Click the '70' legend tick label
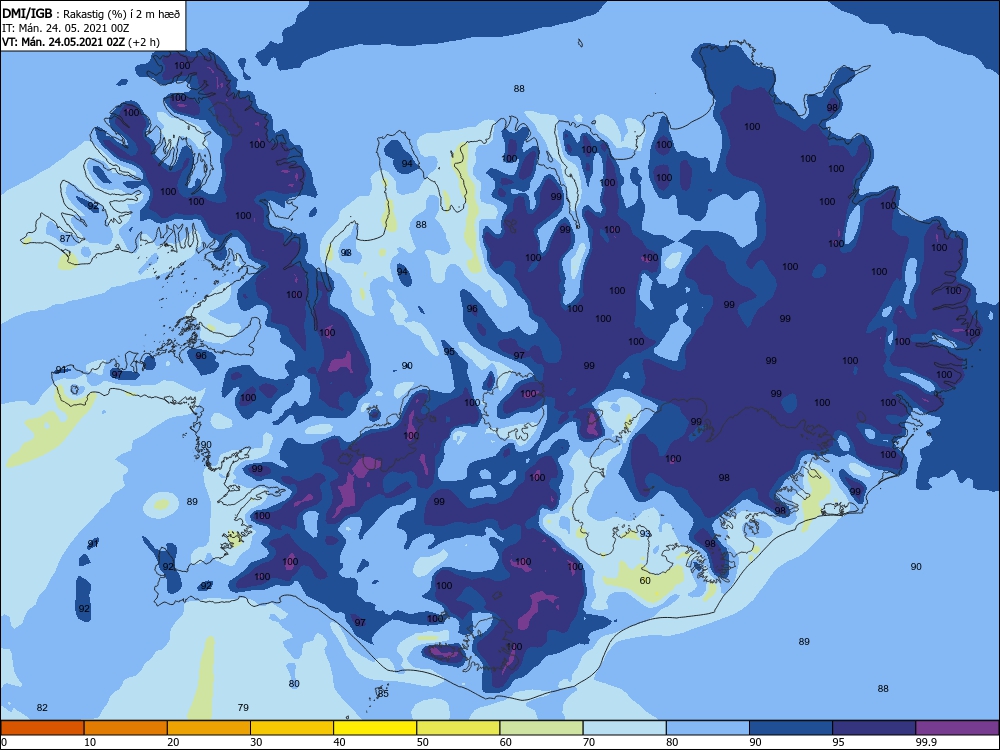The height and width of the screenshot is (750, 1000). pyautogui.click(x=589, y=742)
